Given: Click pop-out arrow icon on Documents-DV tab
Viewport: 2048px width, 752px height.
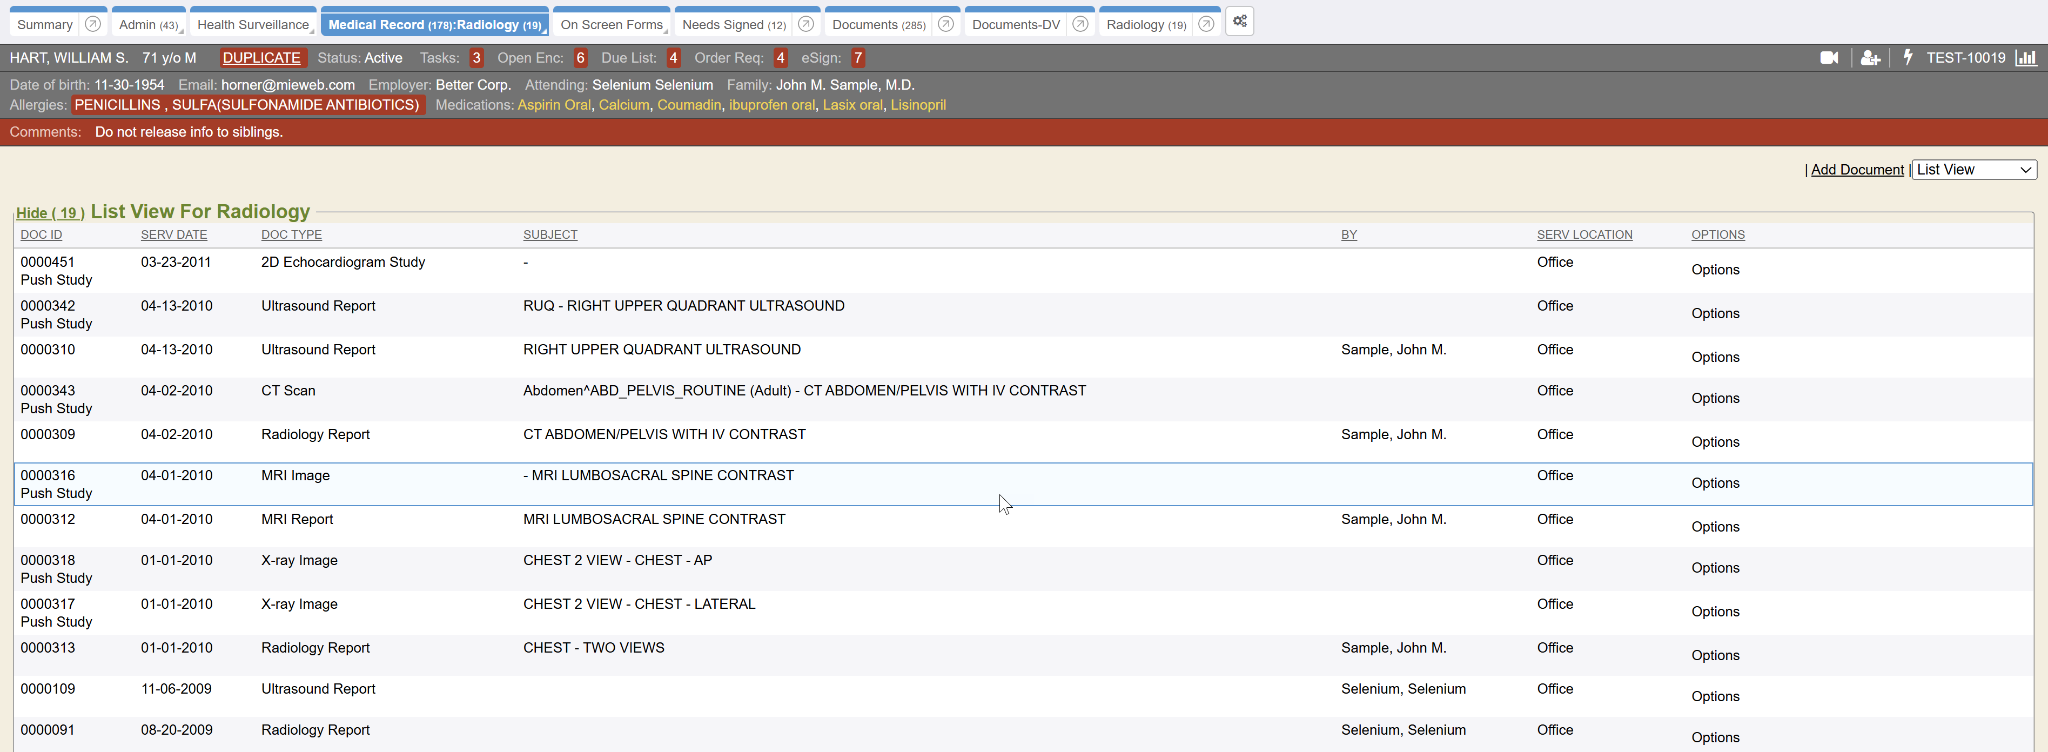Looking at the screenshot, I should 1080,25.
